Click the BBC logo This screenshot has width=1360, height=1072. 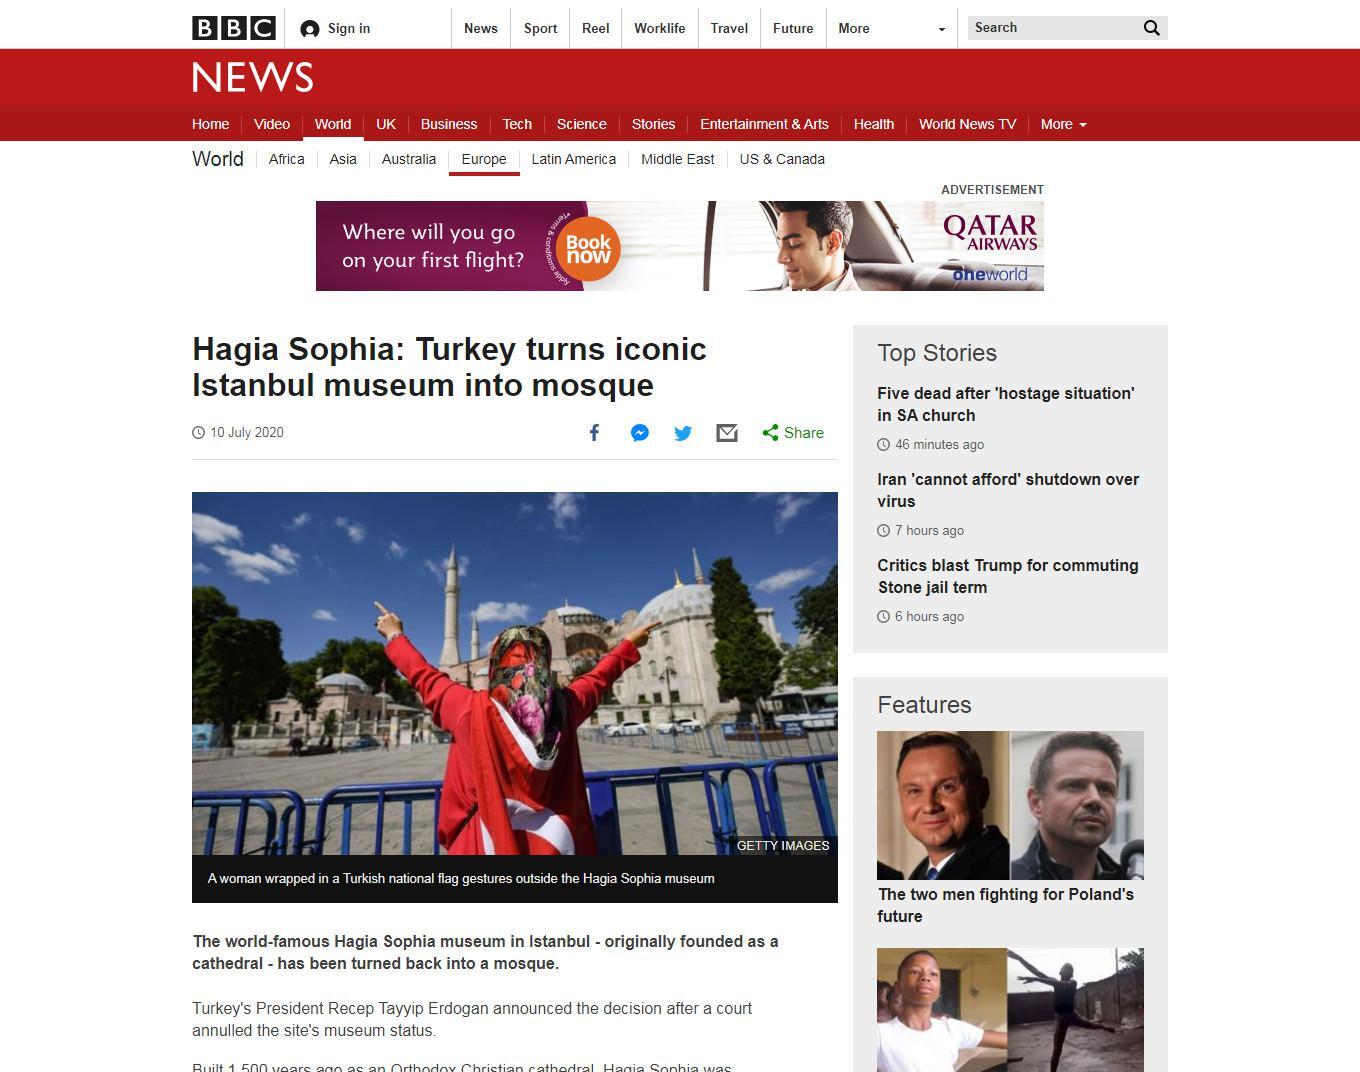[234, 28]
